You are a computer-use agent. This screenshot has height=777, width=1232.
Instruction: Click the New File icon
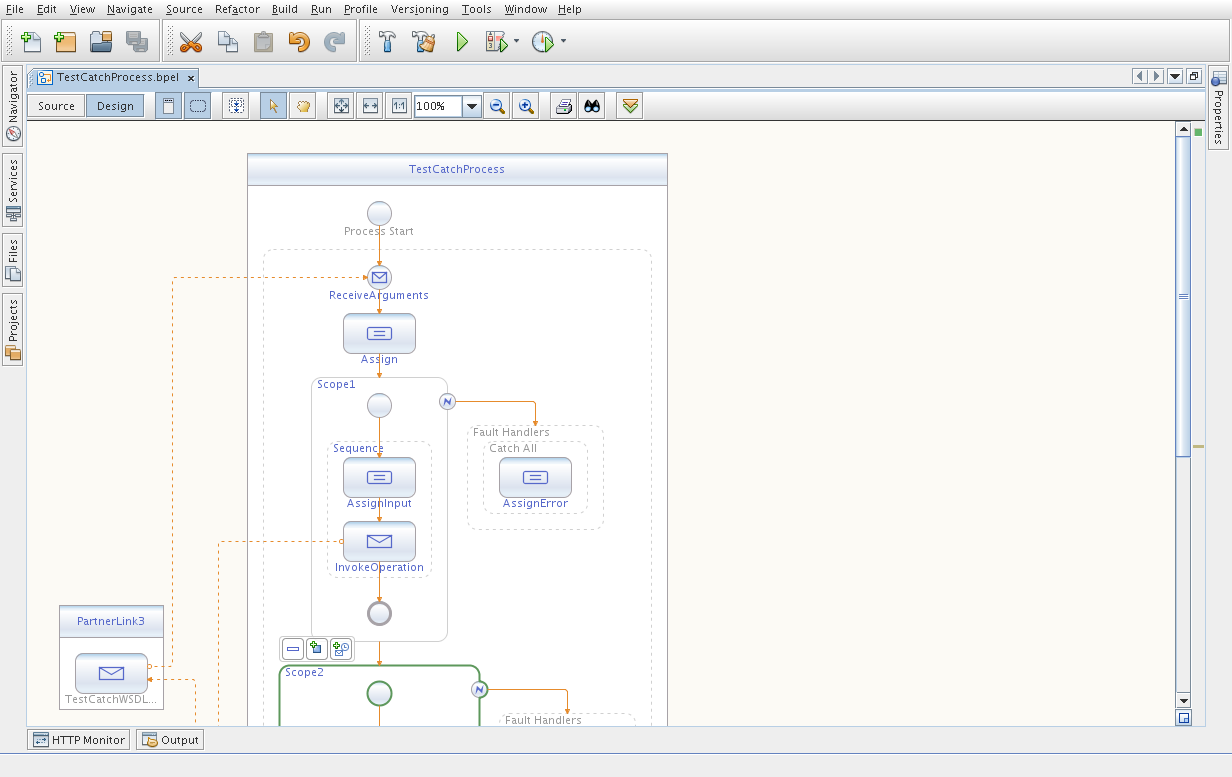(x=31, y=42)
